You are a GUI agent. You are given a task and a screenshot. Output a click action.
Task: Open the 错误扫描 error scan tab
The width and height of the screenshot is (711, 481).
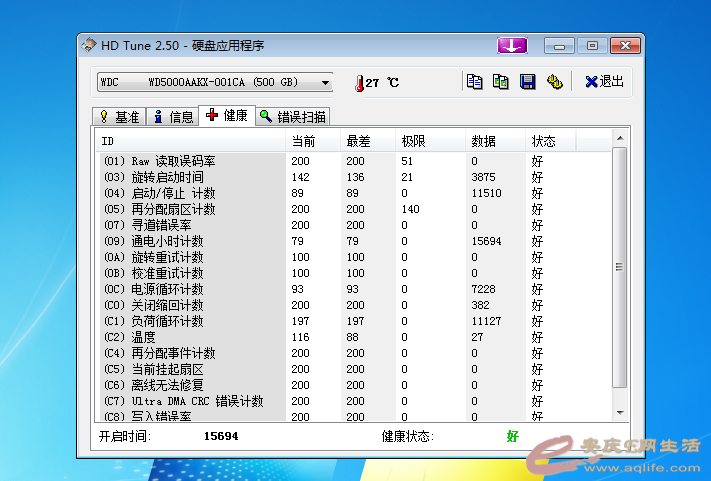pyautogui.click(x=293, y=117)
